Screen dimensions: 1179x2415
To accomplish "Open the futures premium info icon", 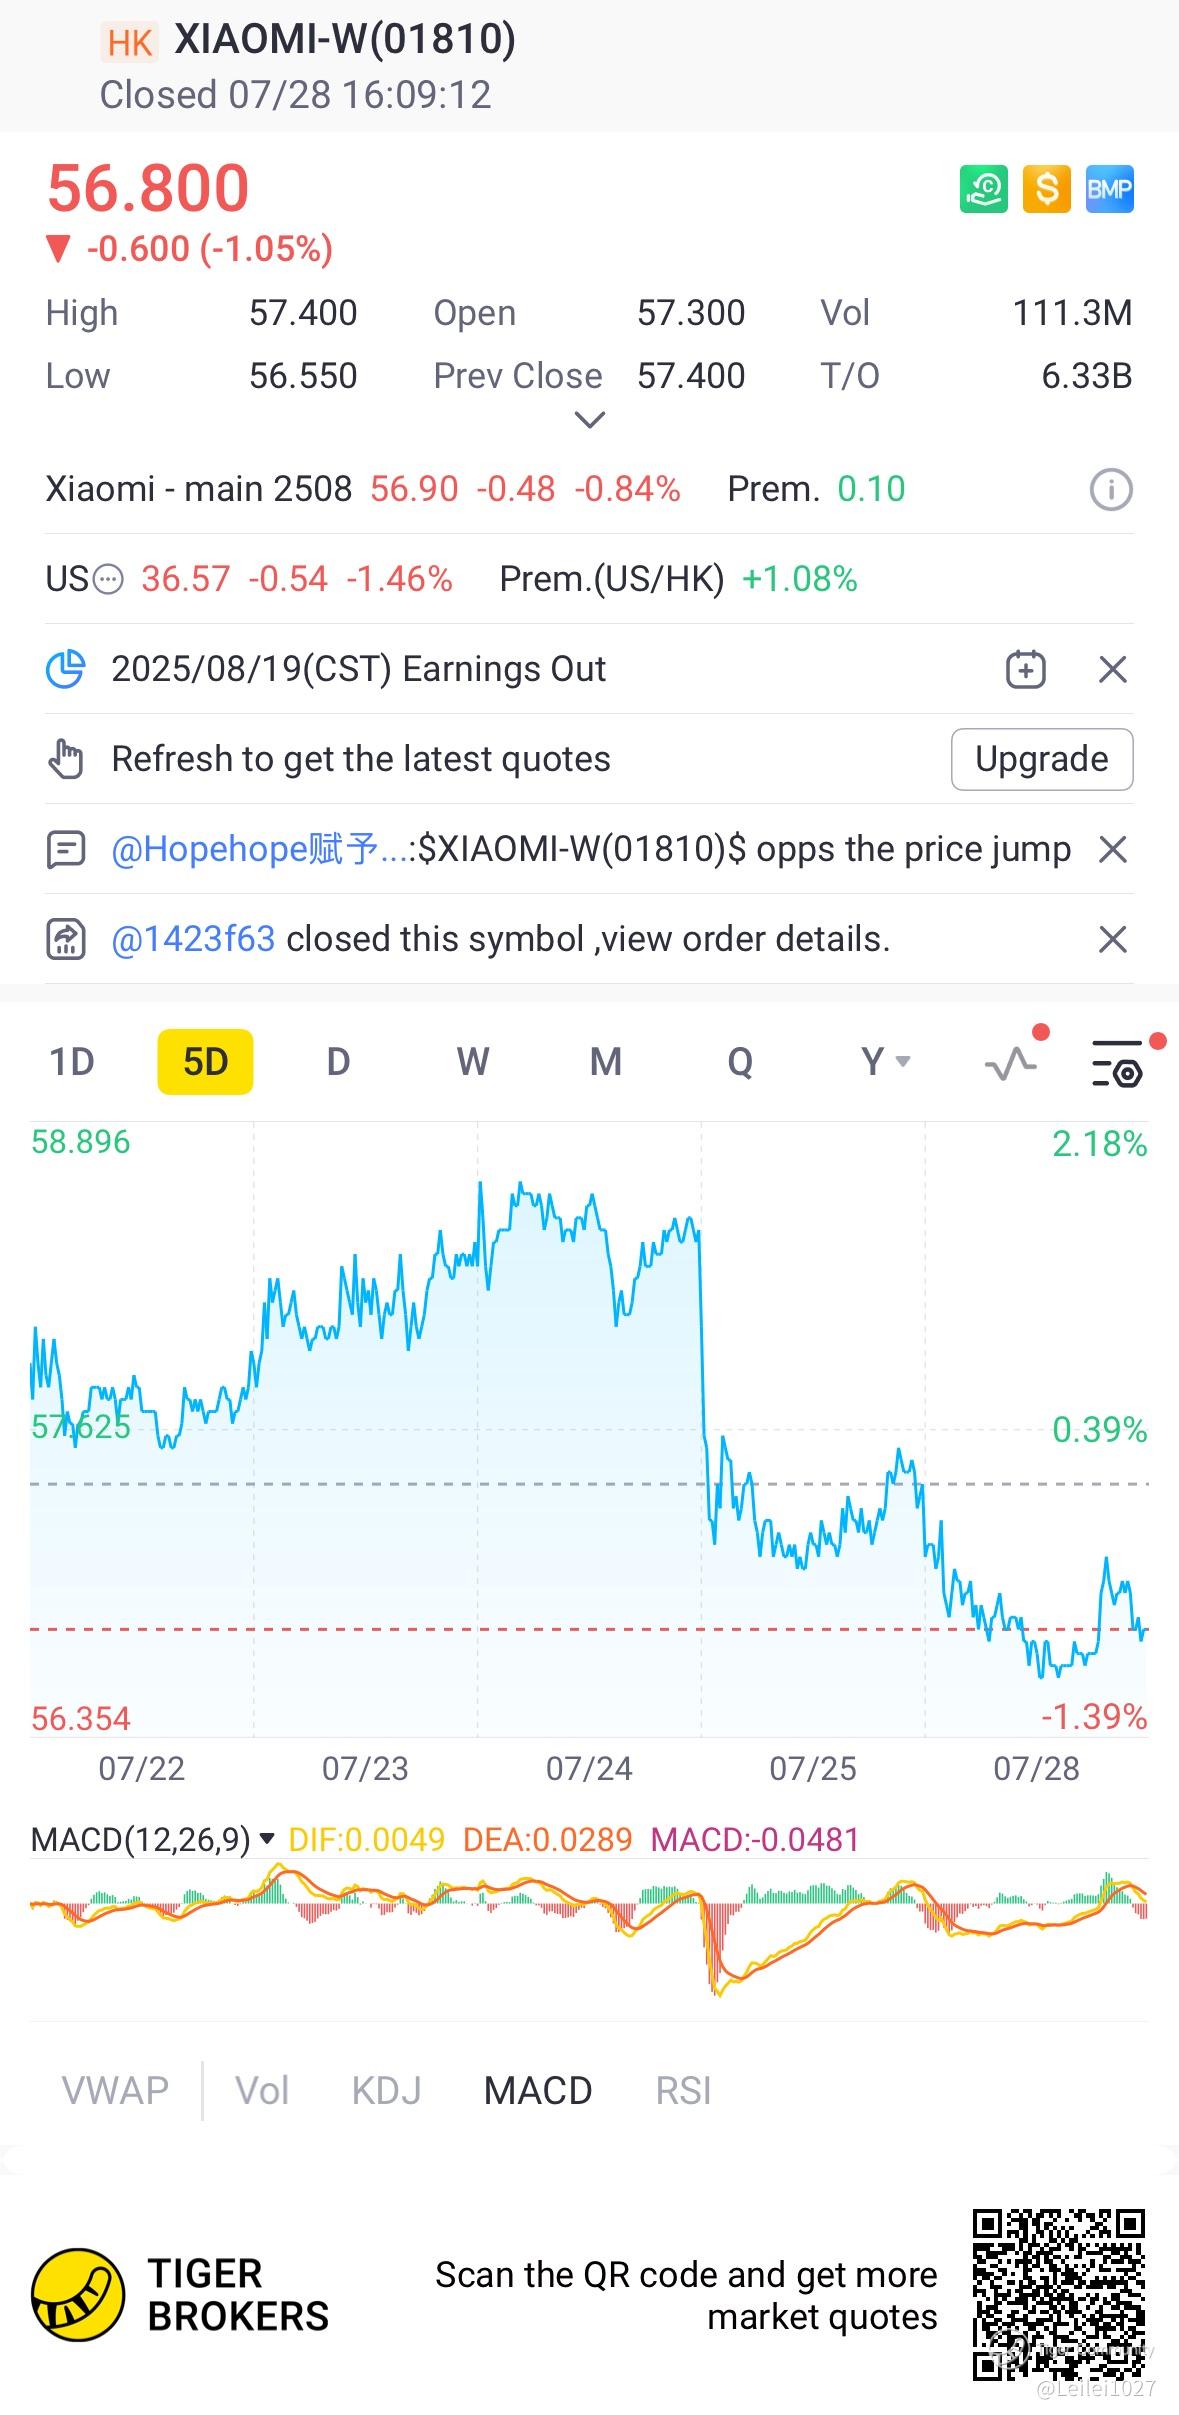I will (1110, 490).
